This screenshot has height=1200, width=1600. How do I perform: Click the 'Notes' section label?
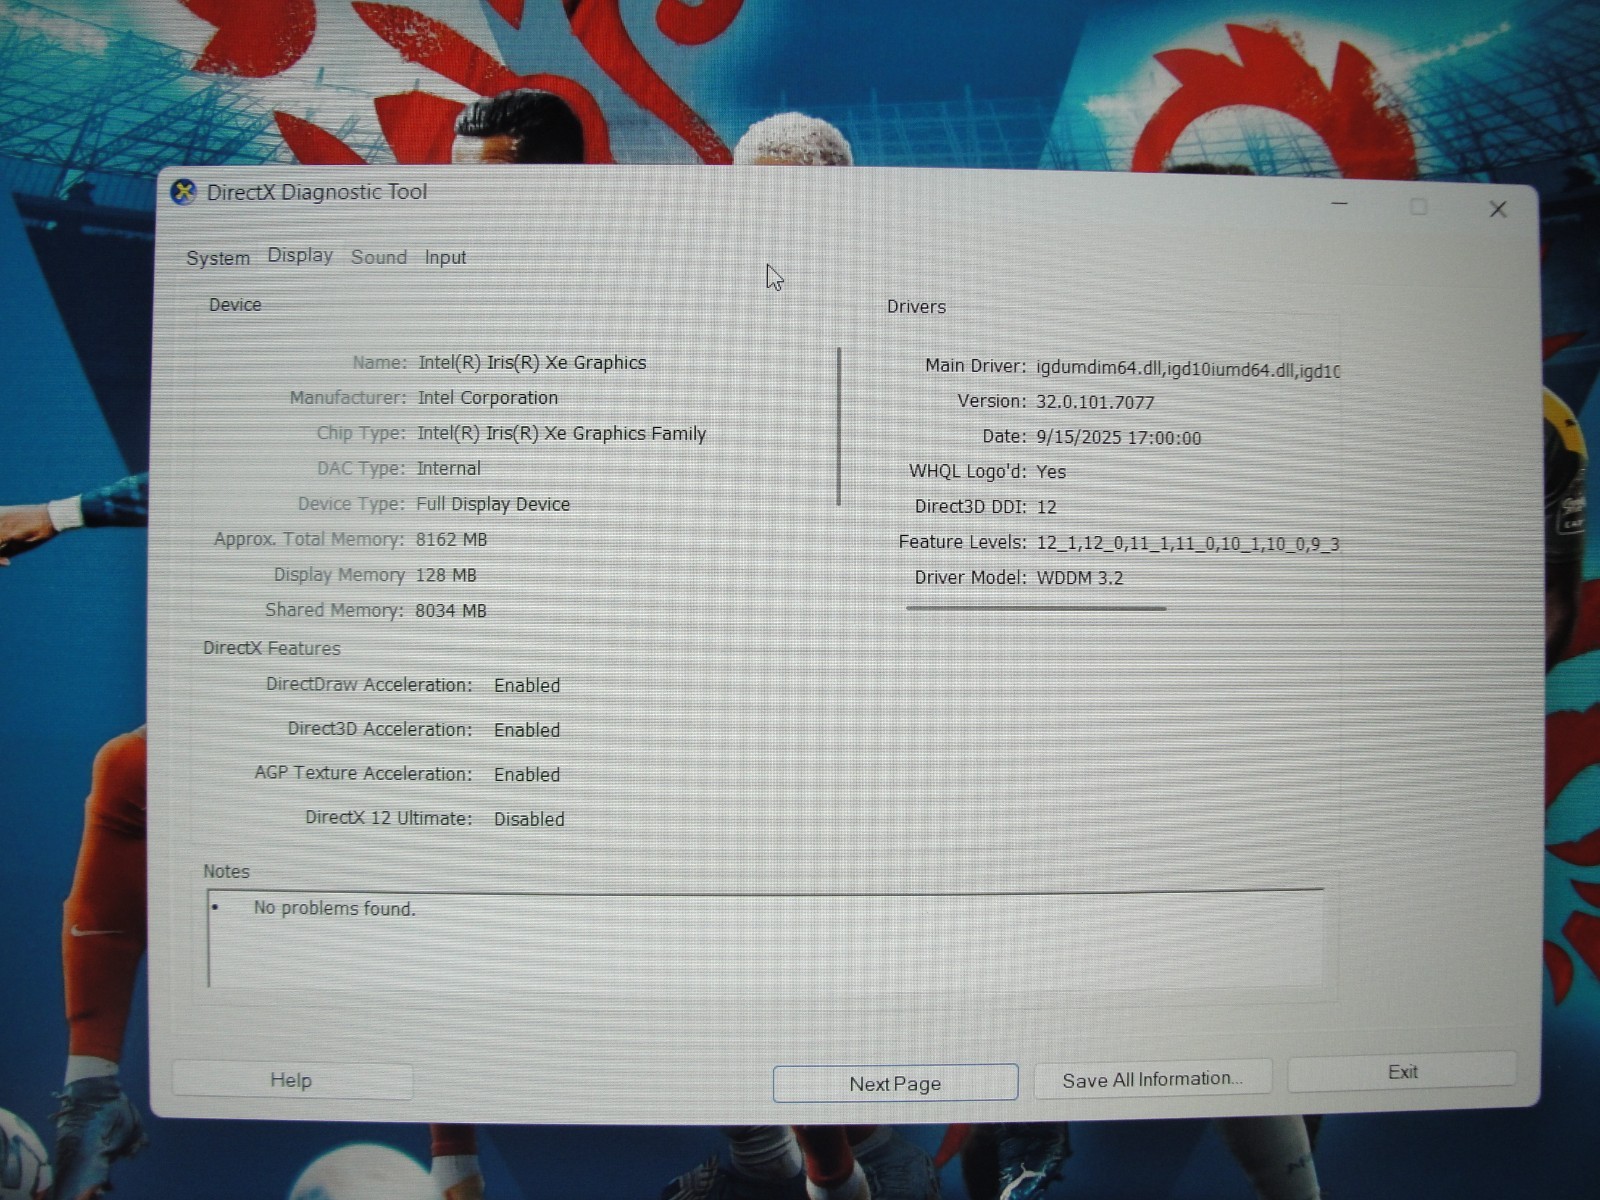point(226,872)
